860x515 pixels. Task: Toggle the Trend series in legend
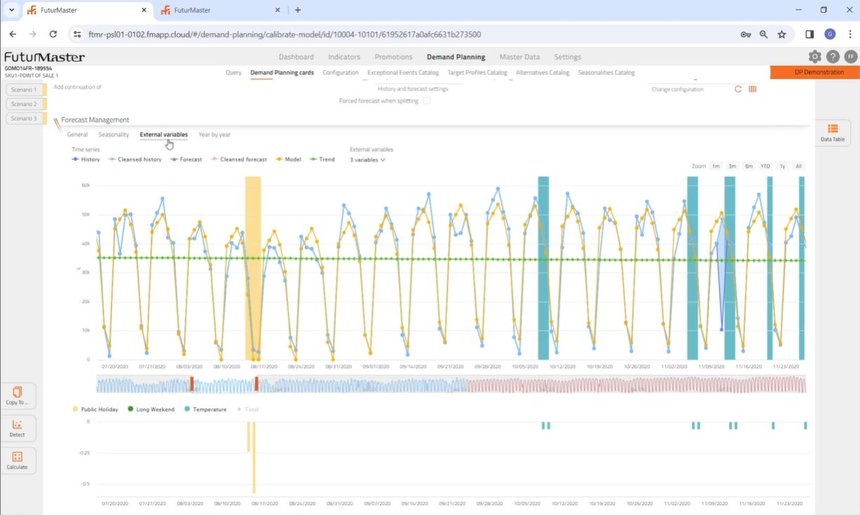tap(322, 159)
